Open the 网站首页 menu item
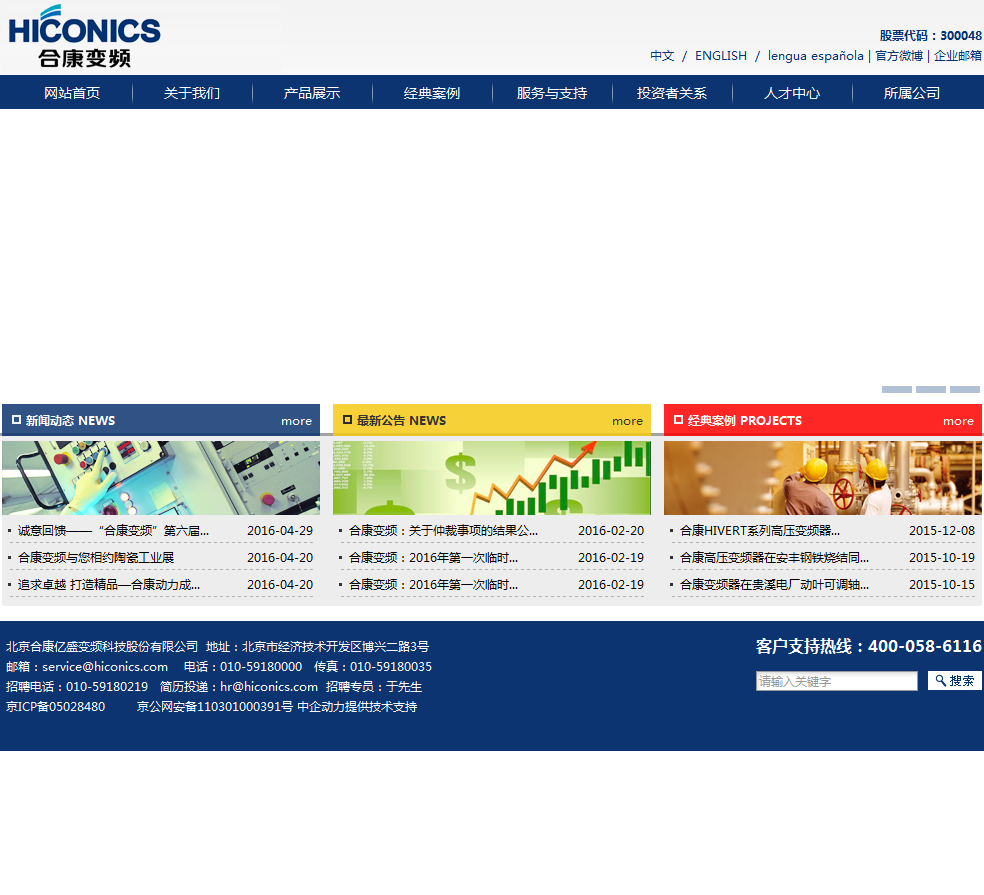 click(72, 93)
